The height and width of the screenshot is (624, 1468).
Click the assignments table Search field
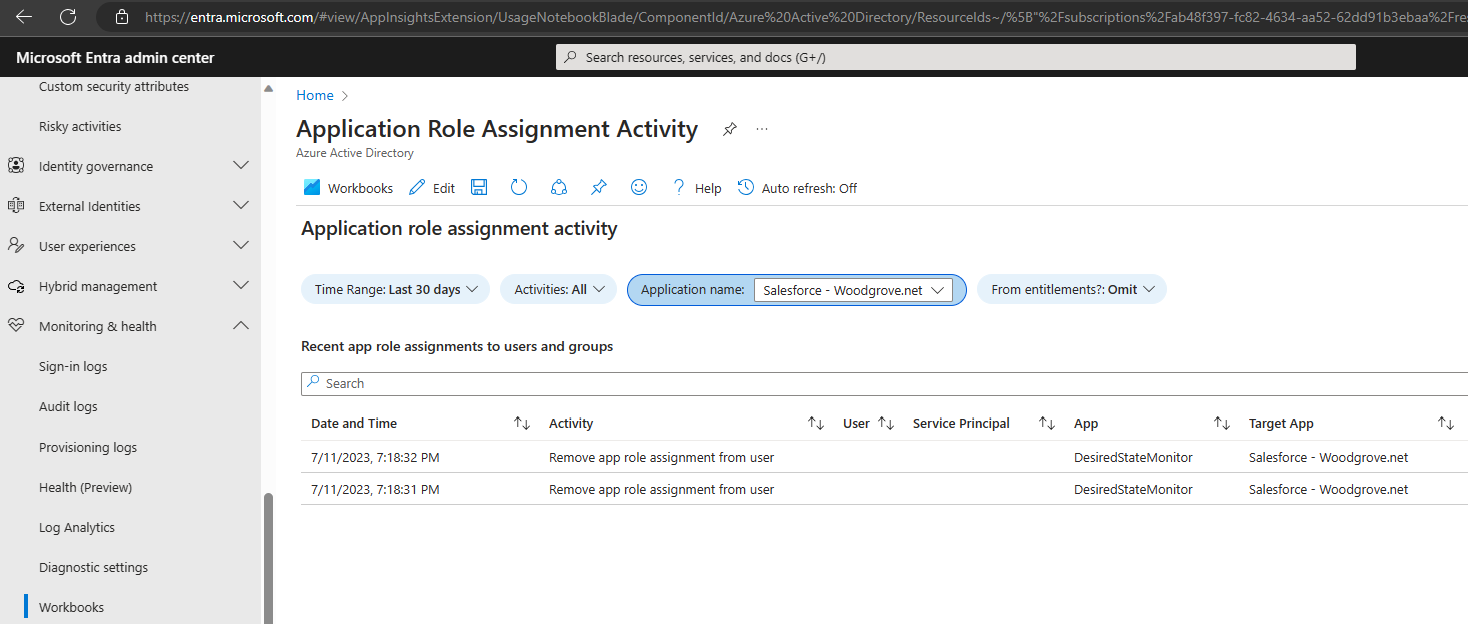coord(880,384)
